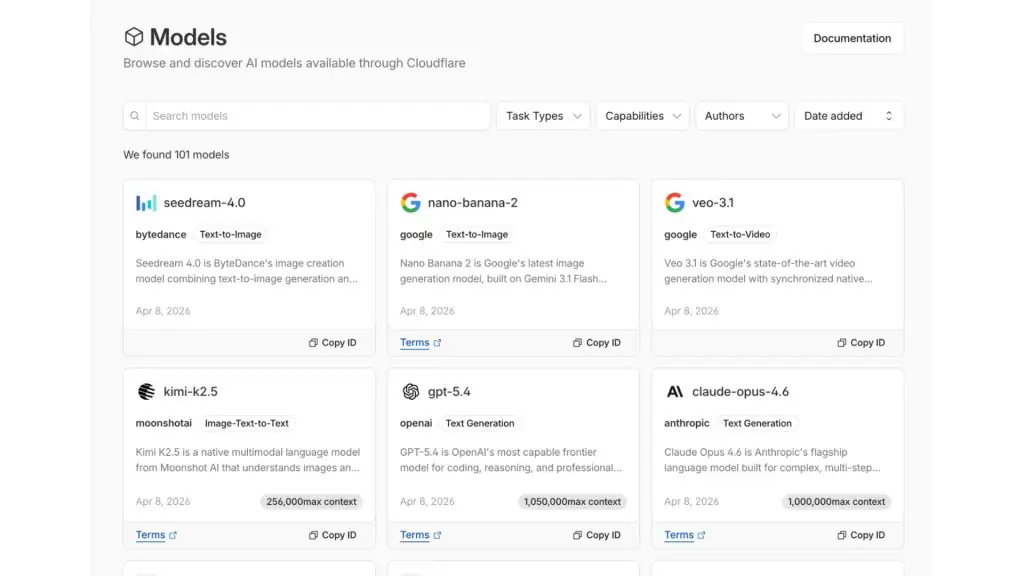Click the gpt-5.4 OpenAI logo
1024x576 pixels.
click(x=410, y=391)
